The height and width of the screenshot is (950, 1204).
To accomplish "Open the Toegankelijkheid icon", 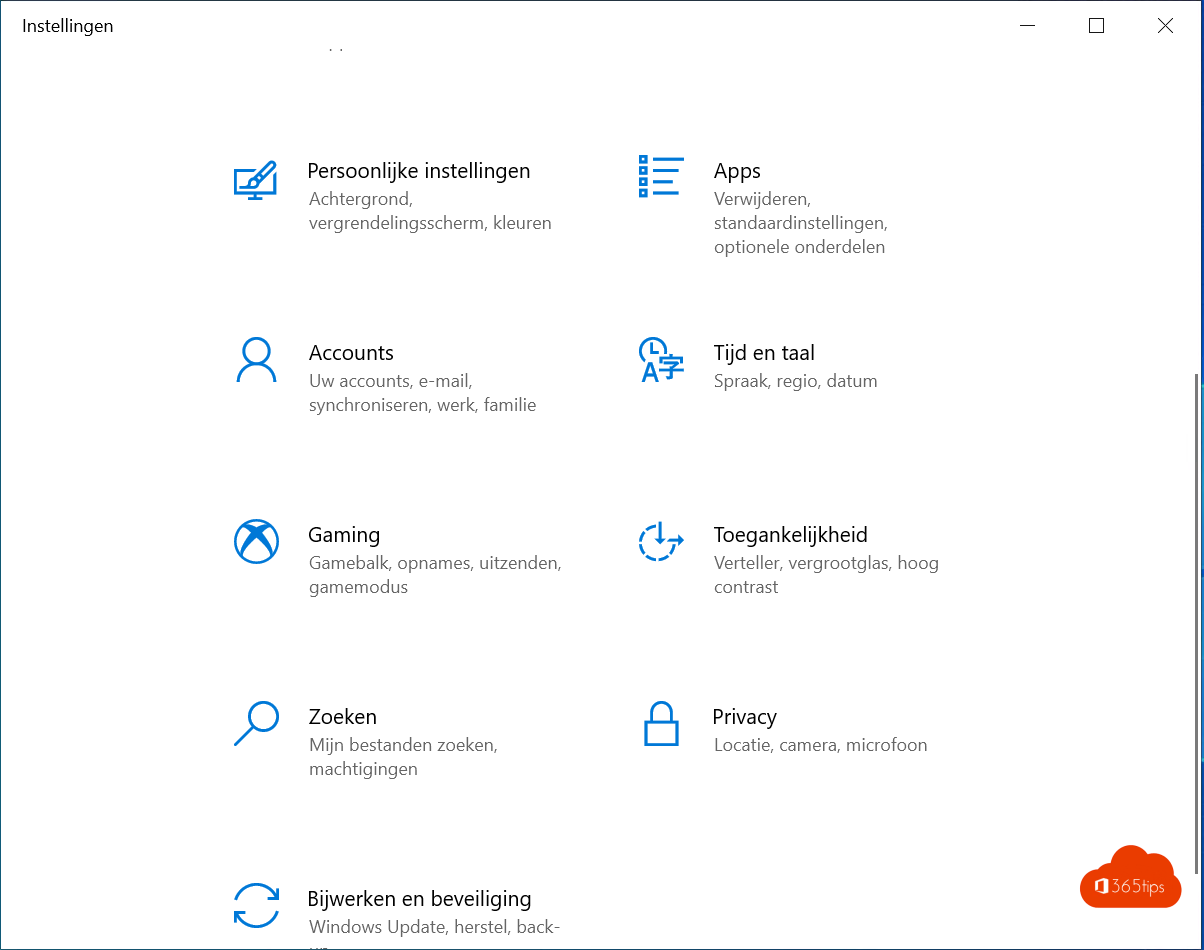I will 661,541.
